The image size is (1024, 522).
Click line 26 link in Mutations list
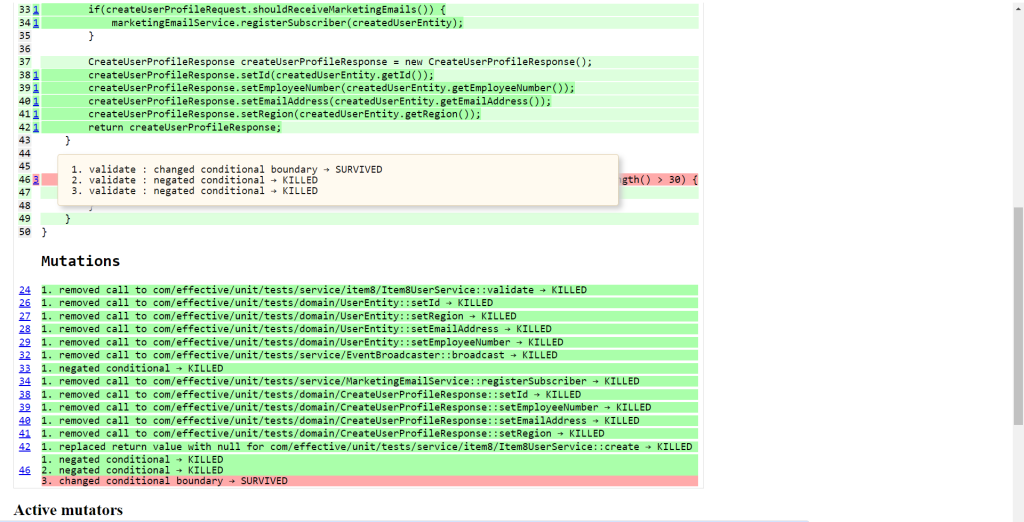click(24, 303)
